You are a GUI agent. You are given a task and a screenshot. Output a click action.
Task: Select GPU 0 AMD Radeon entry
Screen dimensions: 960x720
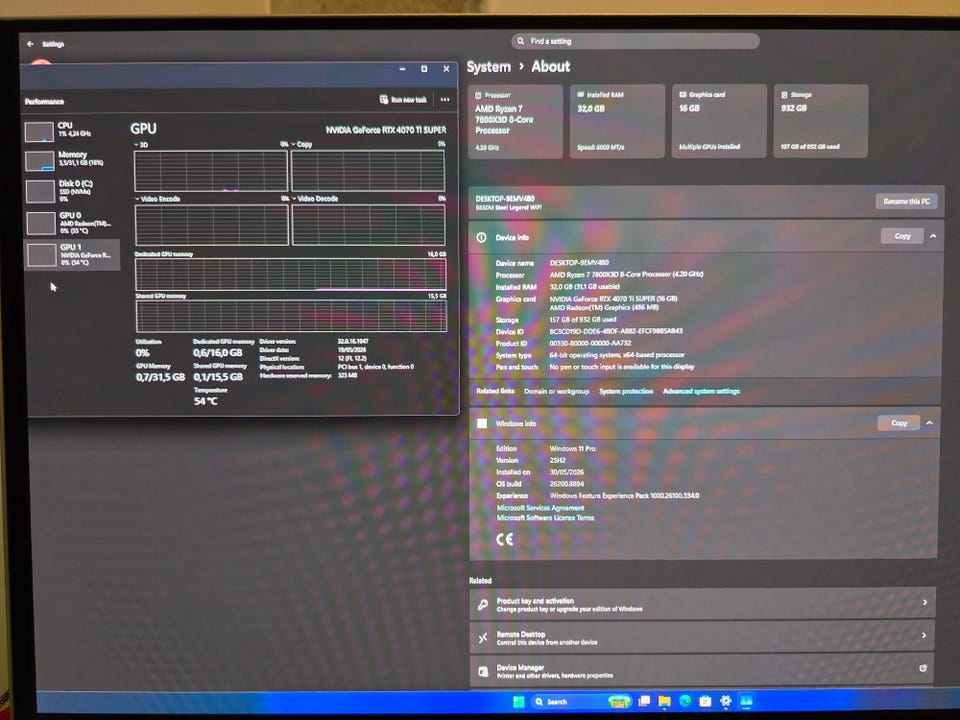pyautogui.click(x=71, y=223)
